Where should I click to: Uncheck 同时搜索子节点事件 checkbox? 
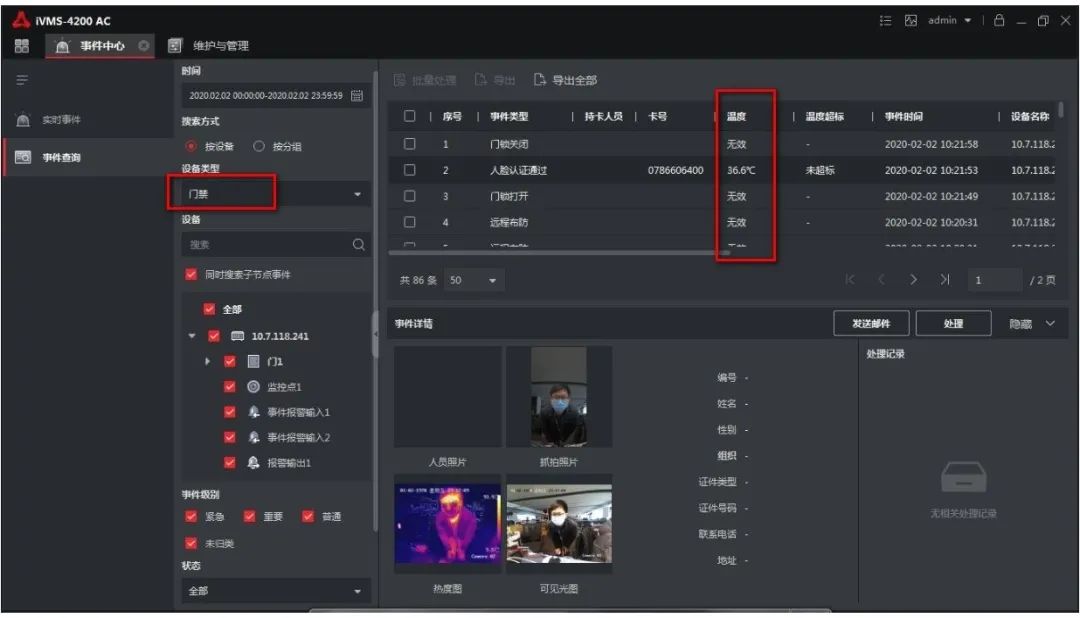point(191,274)
